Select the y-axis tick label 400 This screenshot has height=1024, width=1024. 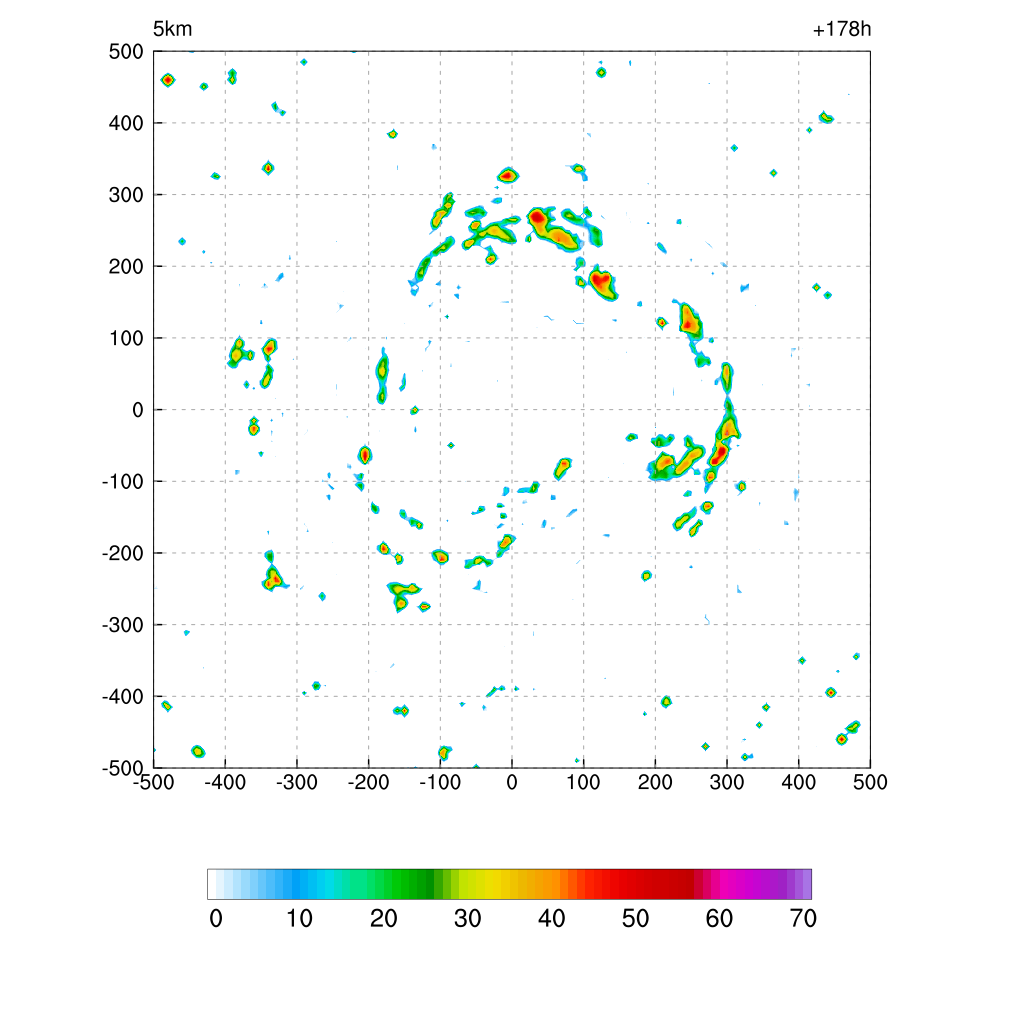pyautogui.click(x=126, y=123)
